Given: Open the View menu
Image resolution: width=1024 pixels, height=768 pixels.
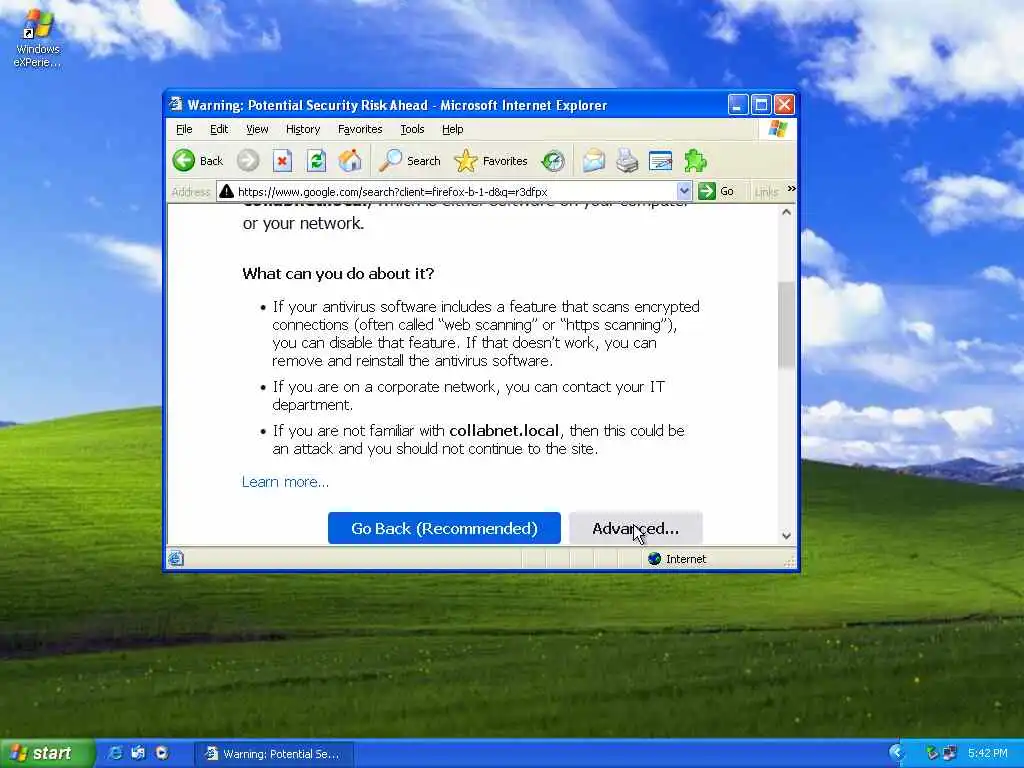Looking at the screenshot, I should click(257, 129).
